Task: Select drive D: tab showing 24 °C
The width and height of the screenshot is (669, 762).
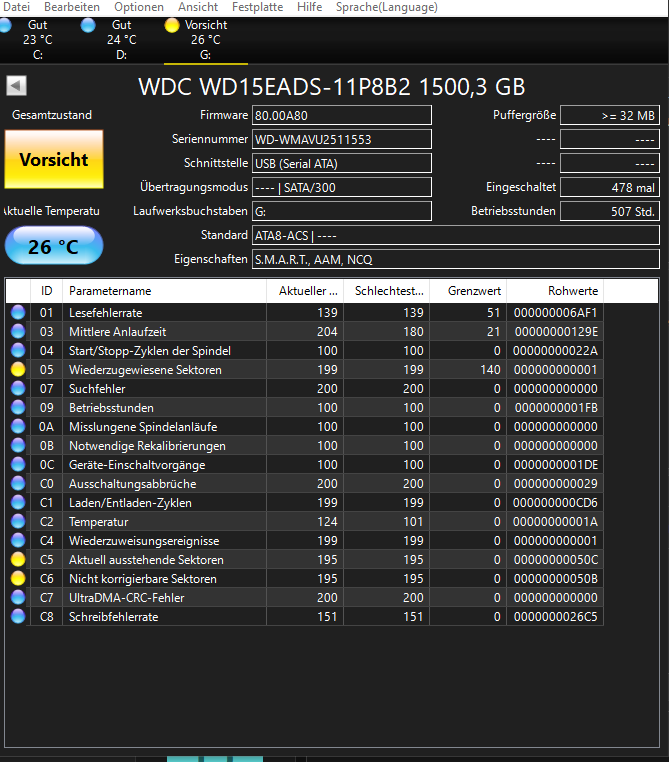Action: point(121,40)
